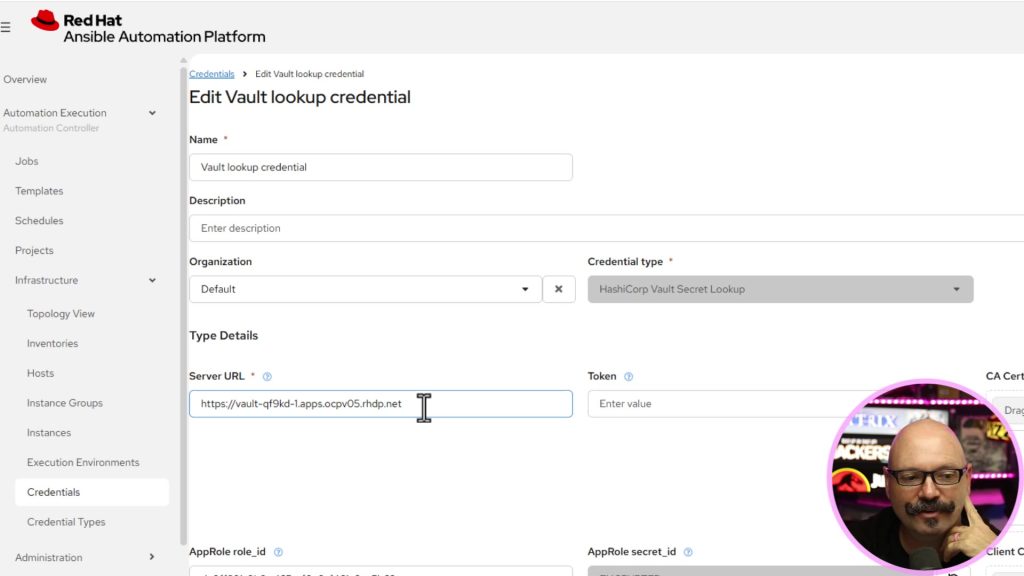Open AppRole role_id help icon
The height and width of the screenshot is (576, 1024).
coord(278,552)
